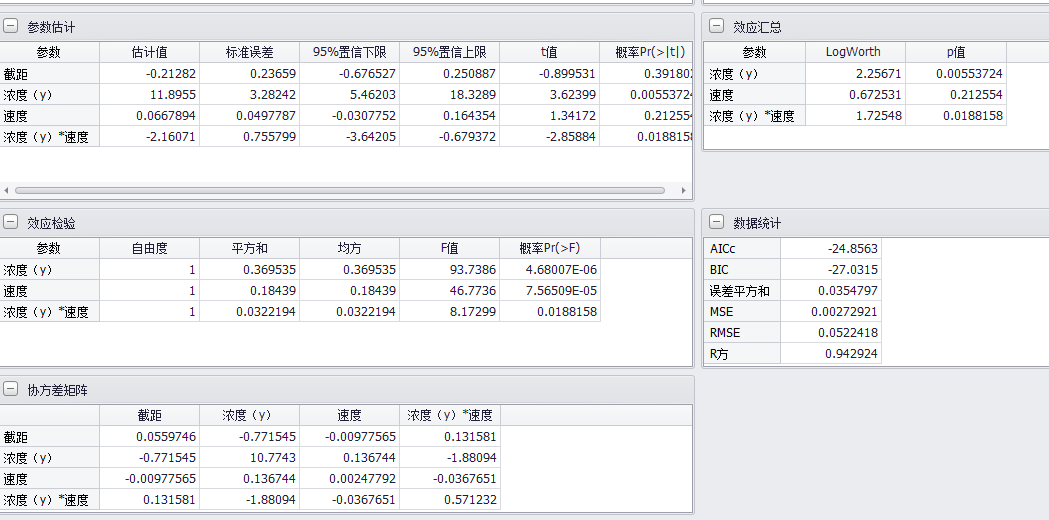Collapse the 协方差矩阵 section
1049x520 pixels.
11,390
